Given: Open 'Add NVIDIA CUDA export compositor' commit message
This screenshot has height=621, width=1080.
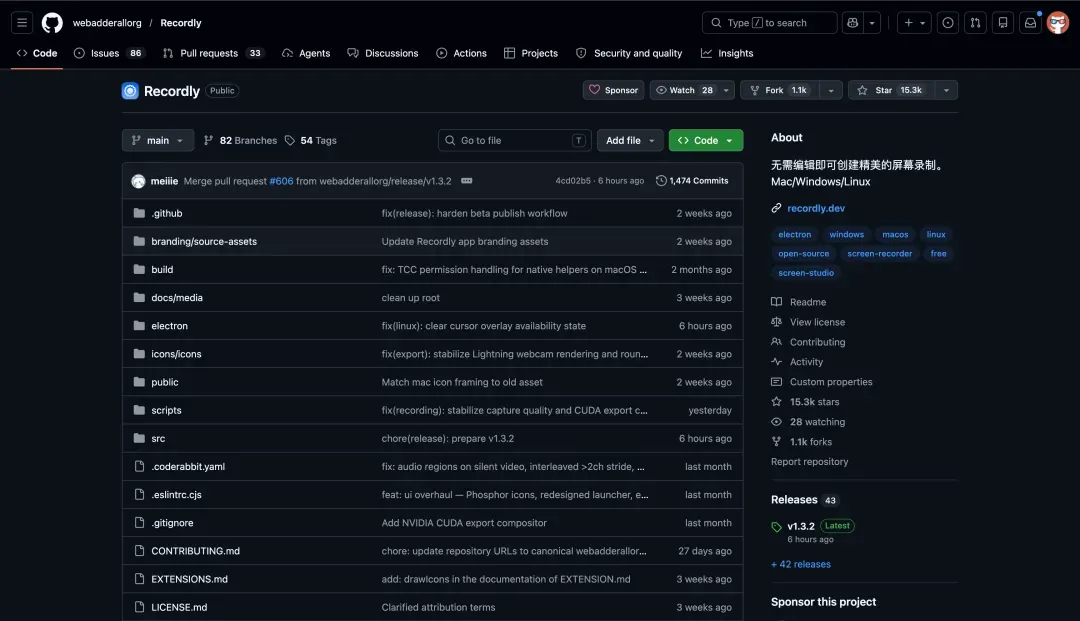Looking at the screenshot, I should coord(464,523).
